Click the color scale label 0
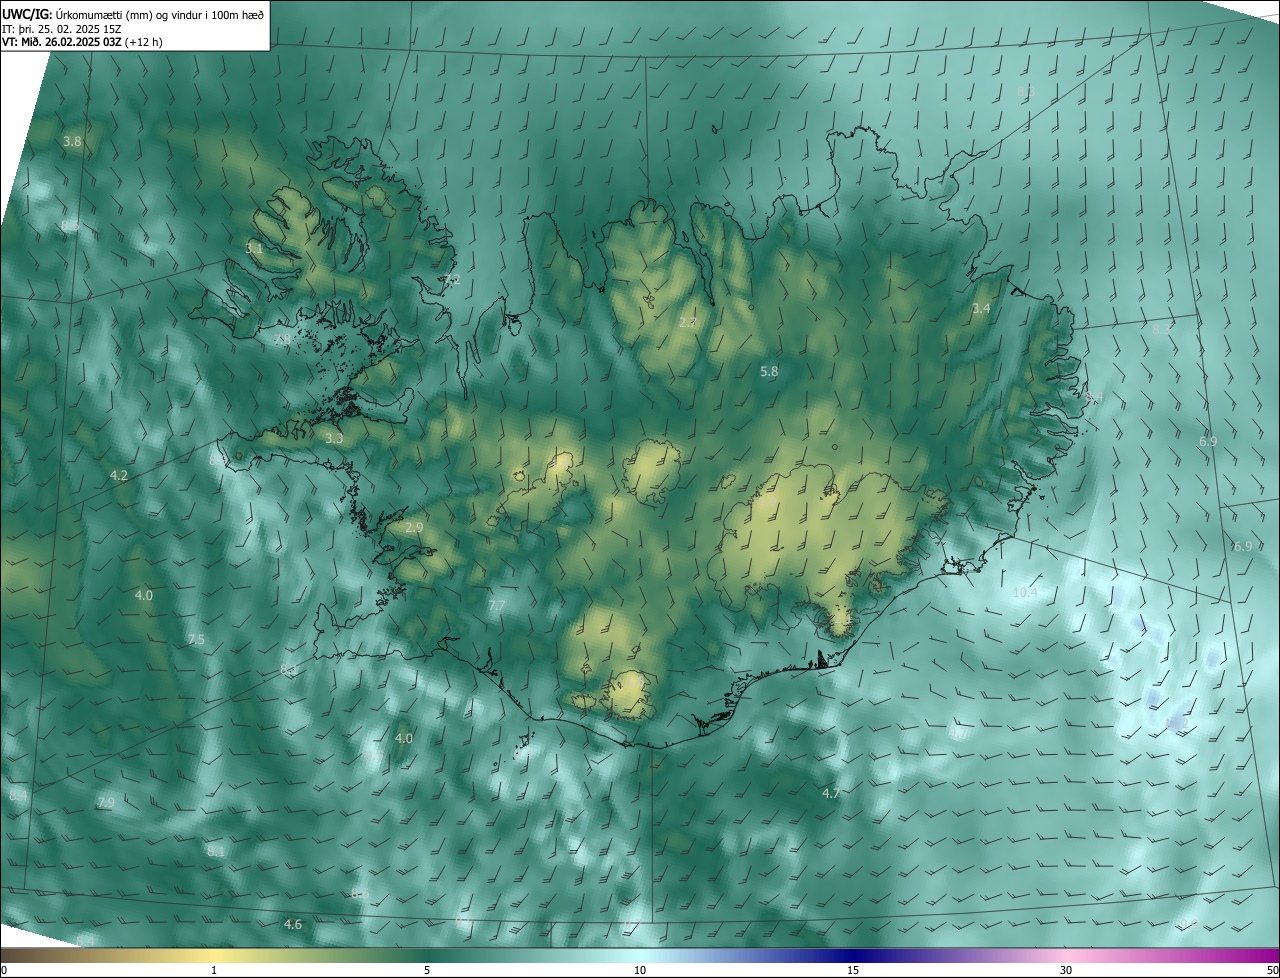The height and width of the screenshot is (978, 1280). coord(4,970)
